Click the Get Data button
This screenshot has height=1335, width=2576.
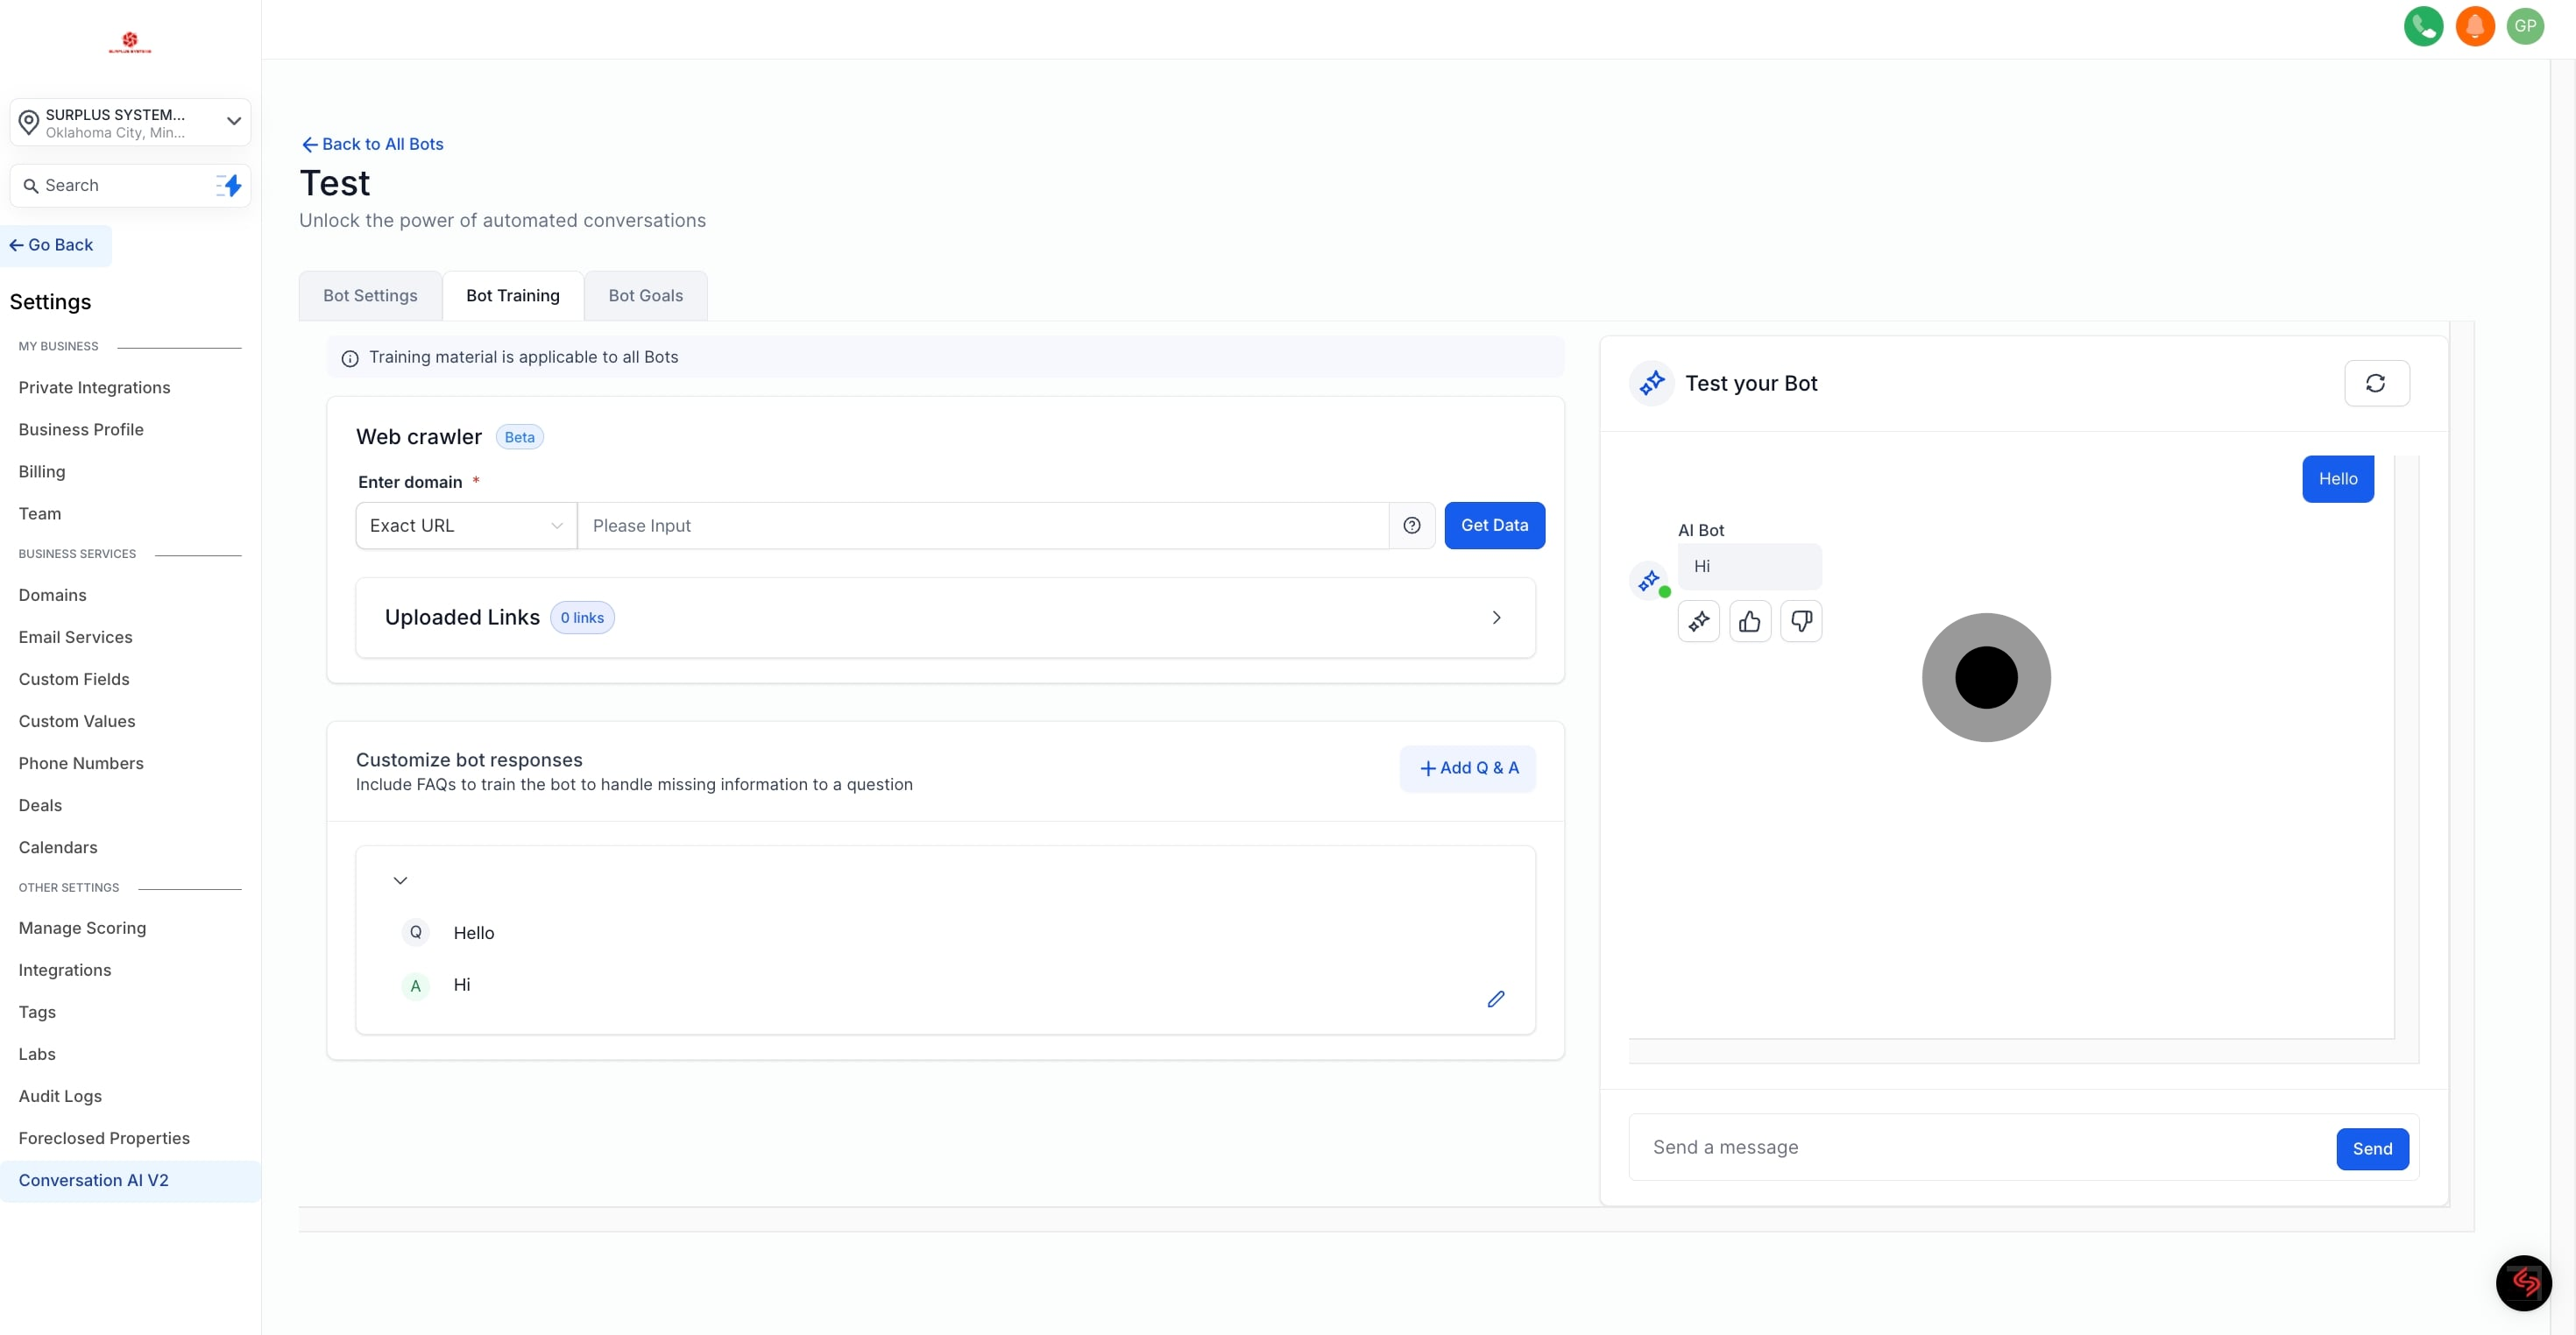1494,526
